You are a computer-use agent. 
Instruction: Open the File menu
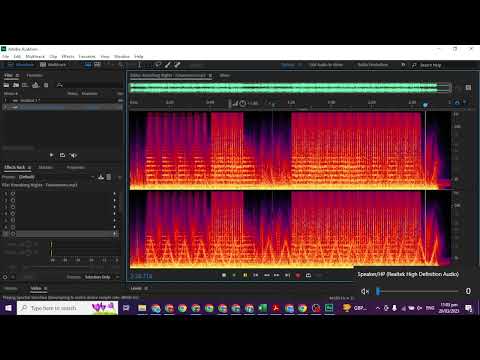click(x=6, y=56)
